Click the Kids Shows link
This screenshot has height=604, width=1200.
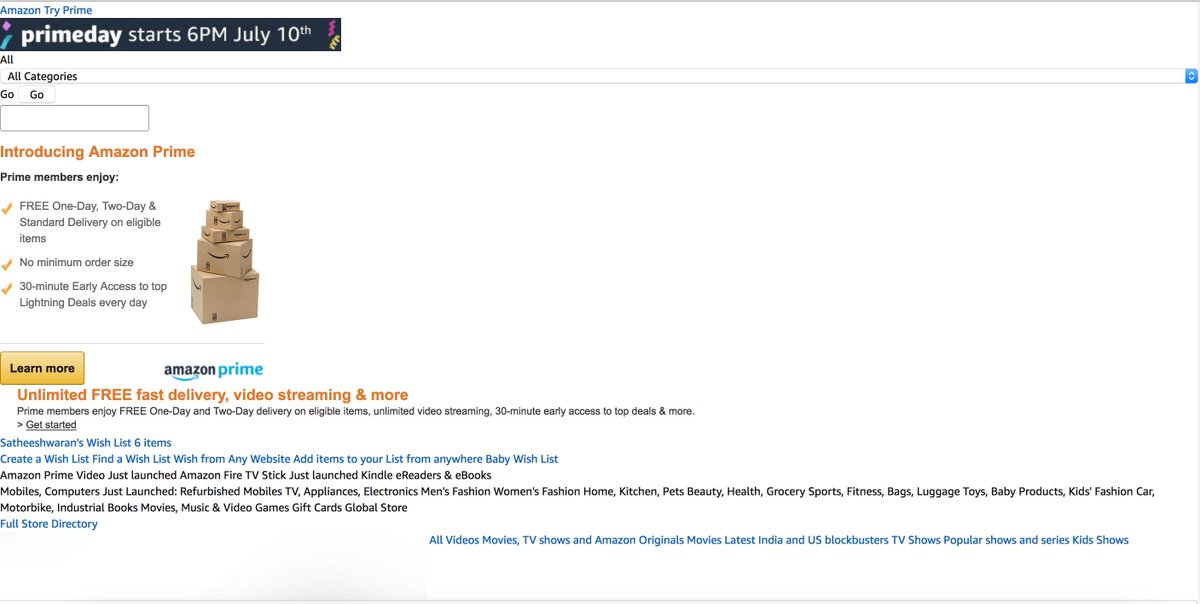1100,540
